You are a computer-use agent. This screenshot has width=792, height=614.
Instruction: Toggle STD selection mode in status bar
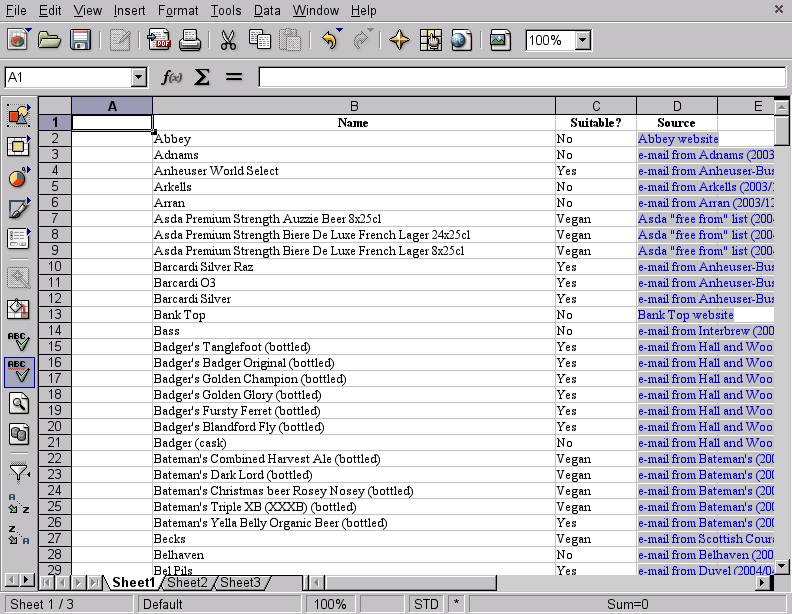(x=426, y=604)
